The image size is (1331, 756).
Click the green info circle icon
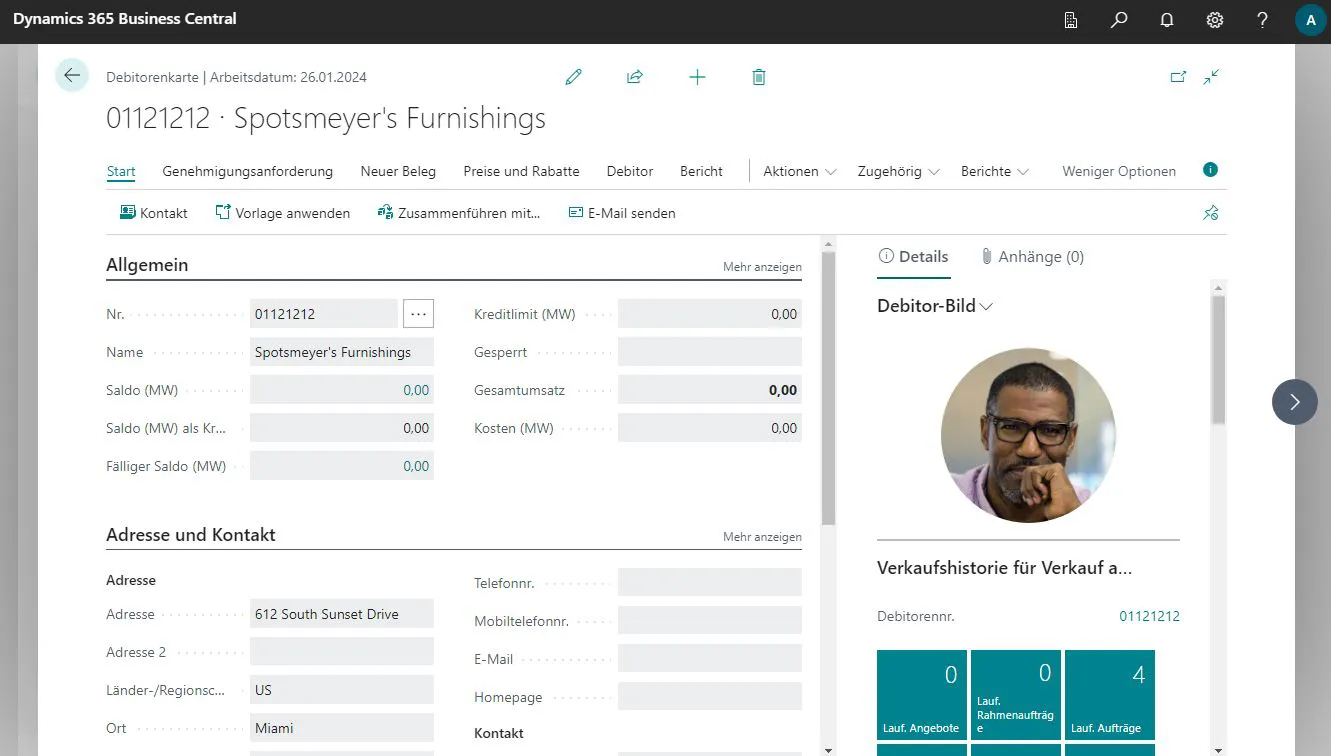[1210, 170]
